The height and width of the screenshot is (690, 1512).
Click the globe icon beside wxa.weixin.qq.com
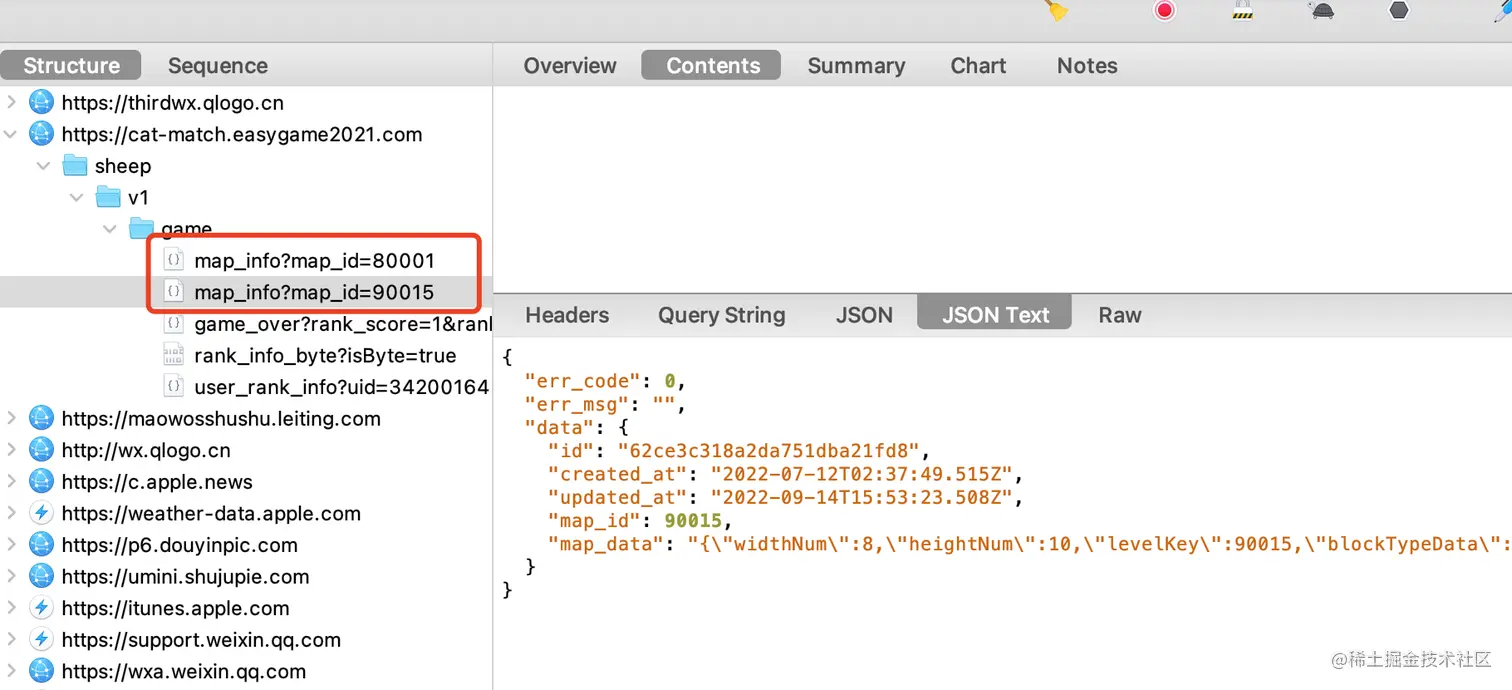[41, 671]
